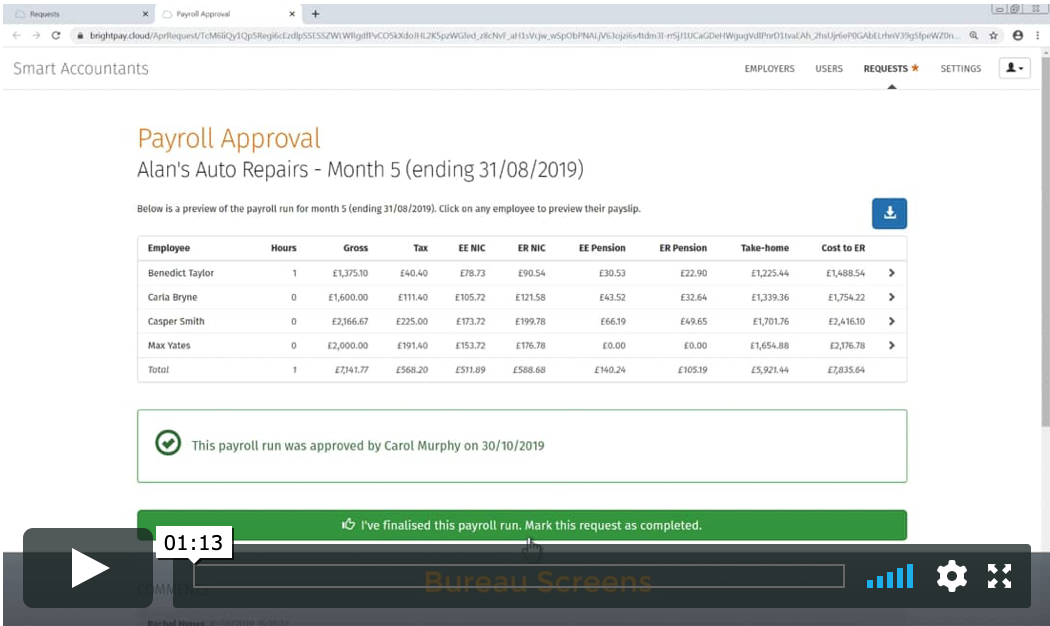The height and width of the screenshot is (626, 1050).
Task: Go to the Employers menu
Action: [x=769, y=68]
